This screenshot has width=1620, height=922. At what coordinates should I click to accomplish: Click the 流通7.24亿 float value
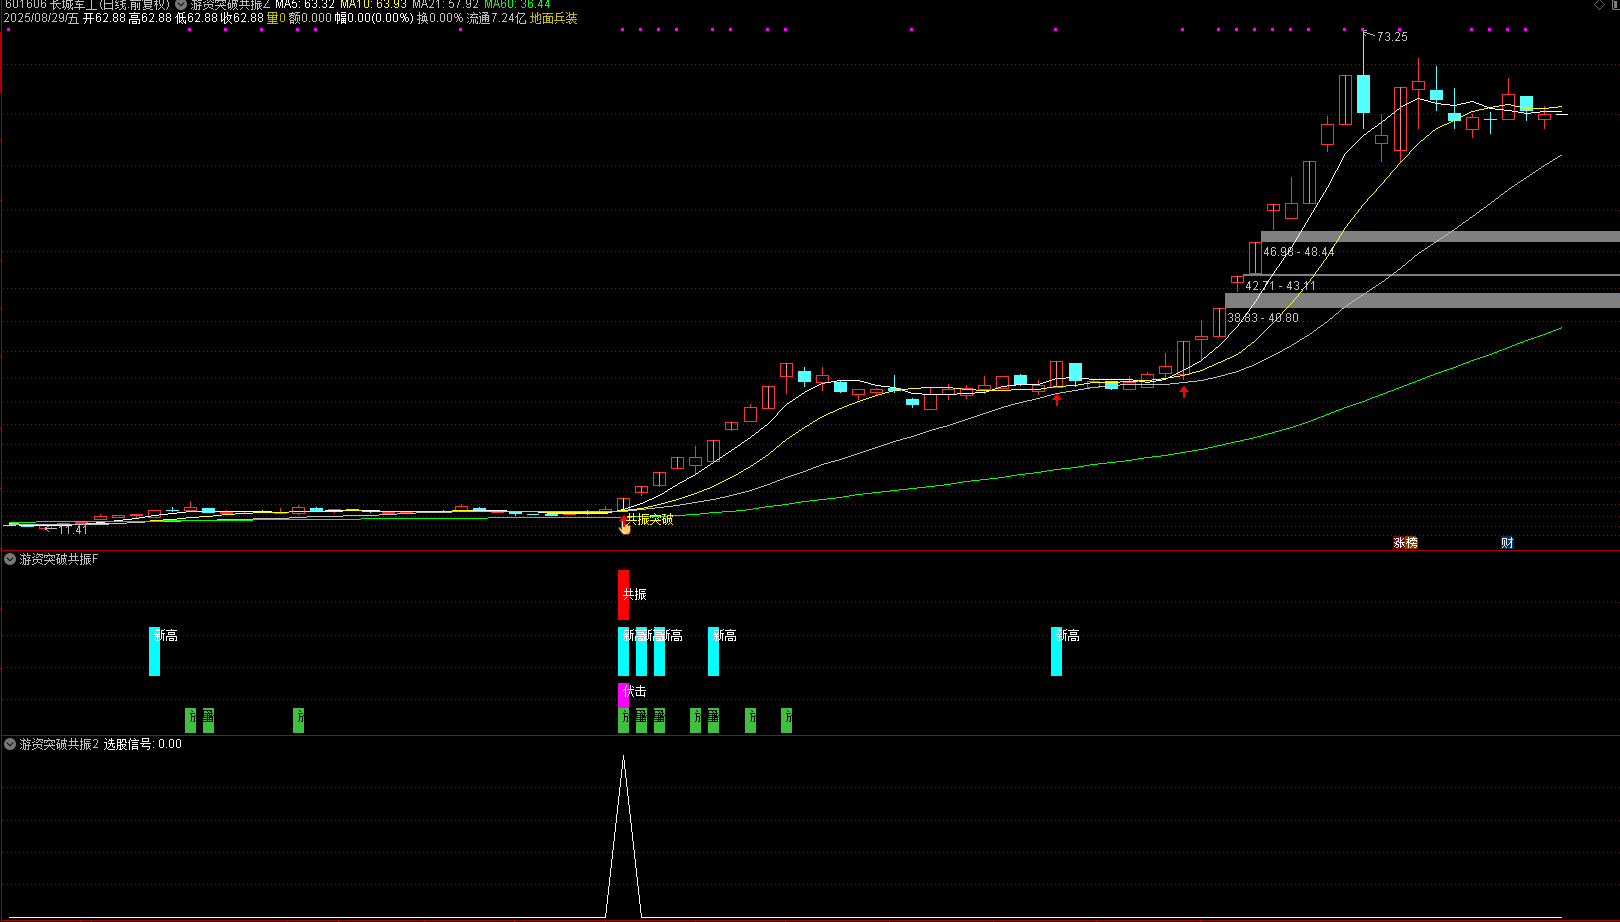point(496,18)
